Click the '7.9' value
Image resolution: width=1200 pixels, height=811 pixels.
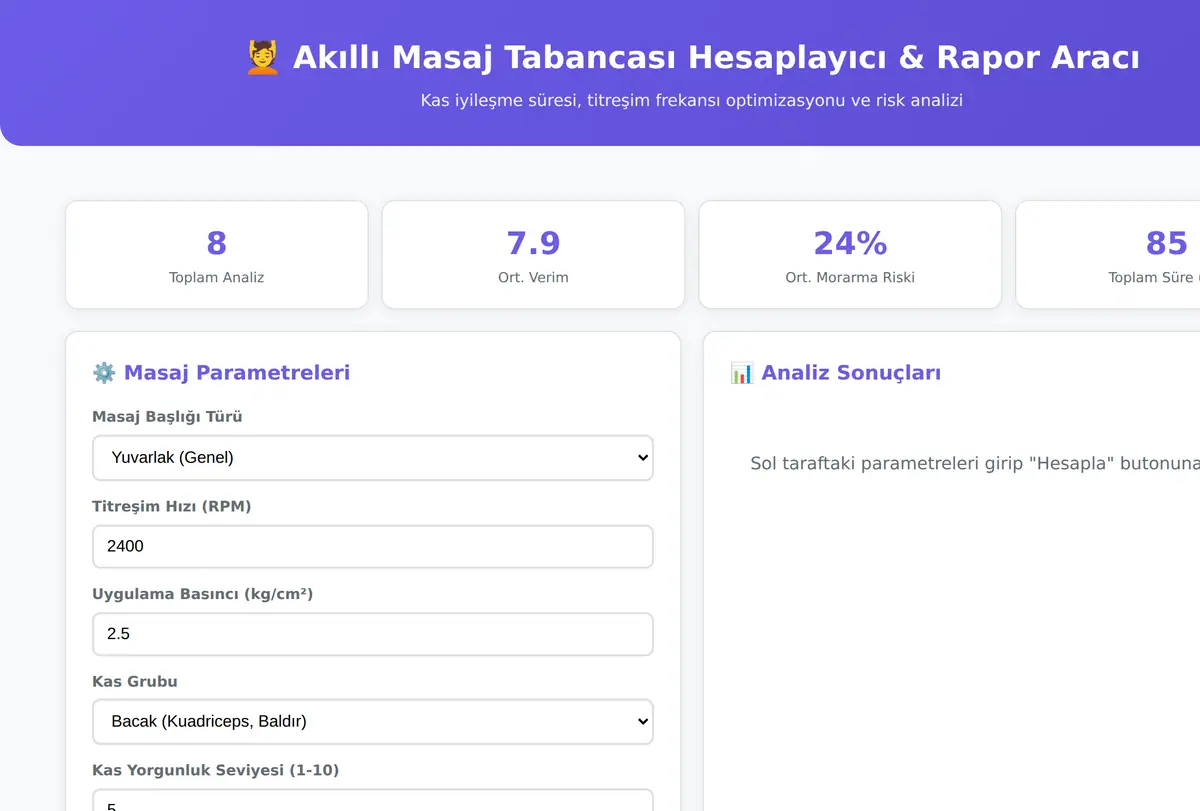pyautogui.click(x=533, y=243)
